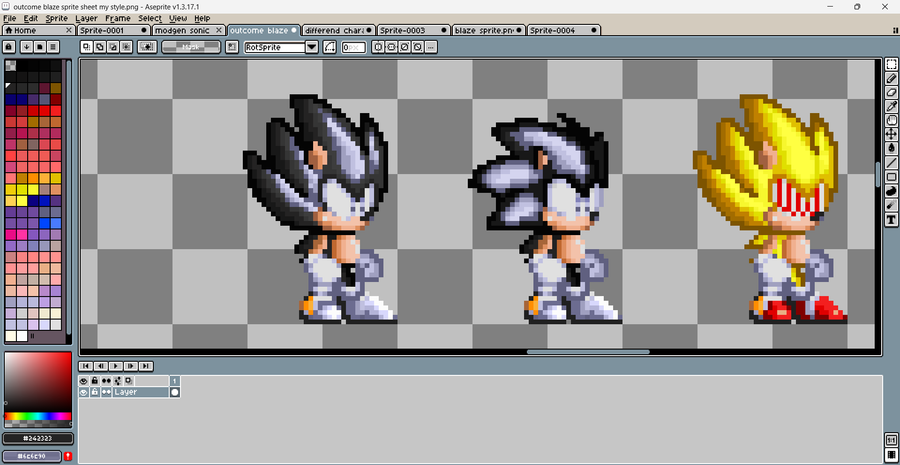Go to the last frame
The width and height of the screenshot is (900, 465).
coord(146,366)
